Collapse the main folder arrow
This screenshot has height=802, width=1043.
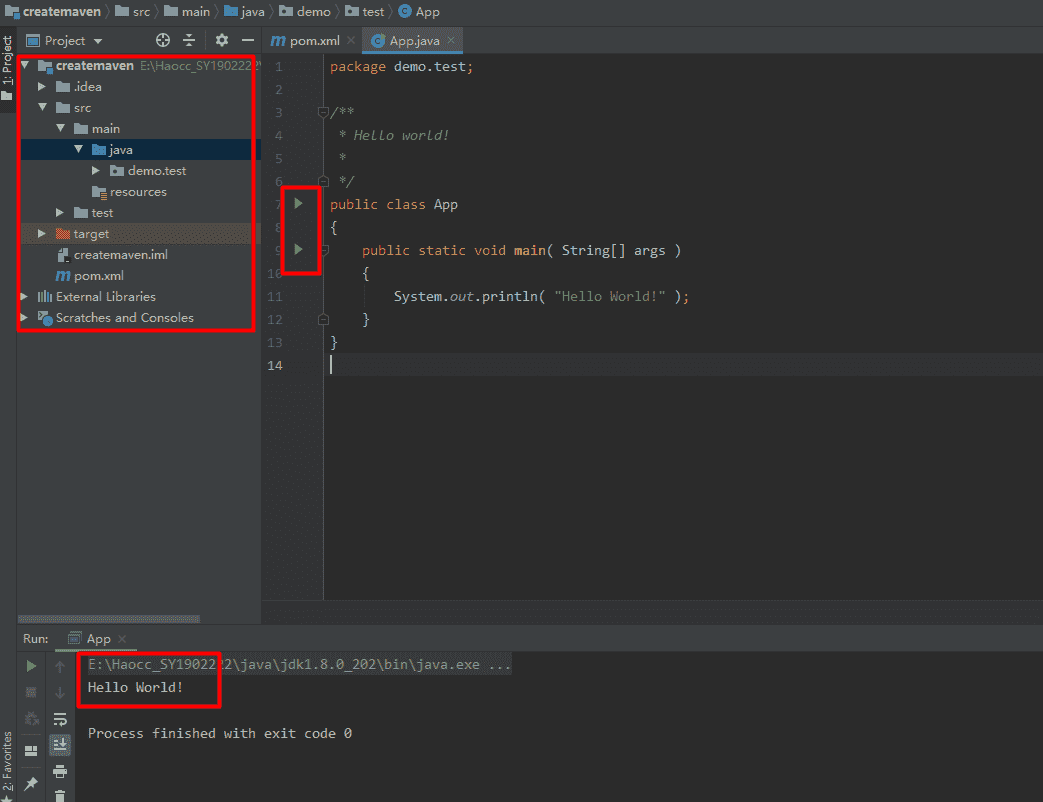click(61, 128)
